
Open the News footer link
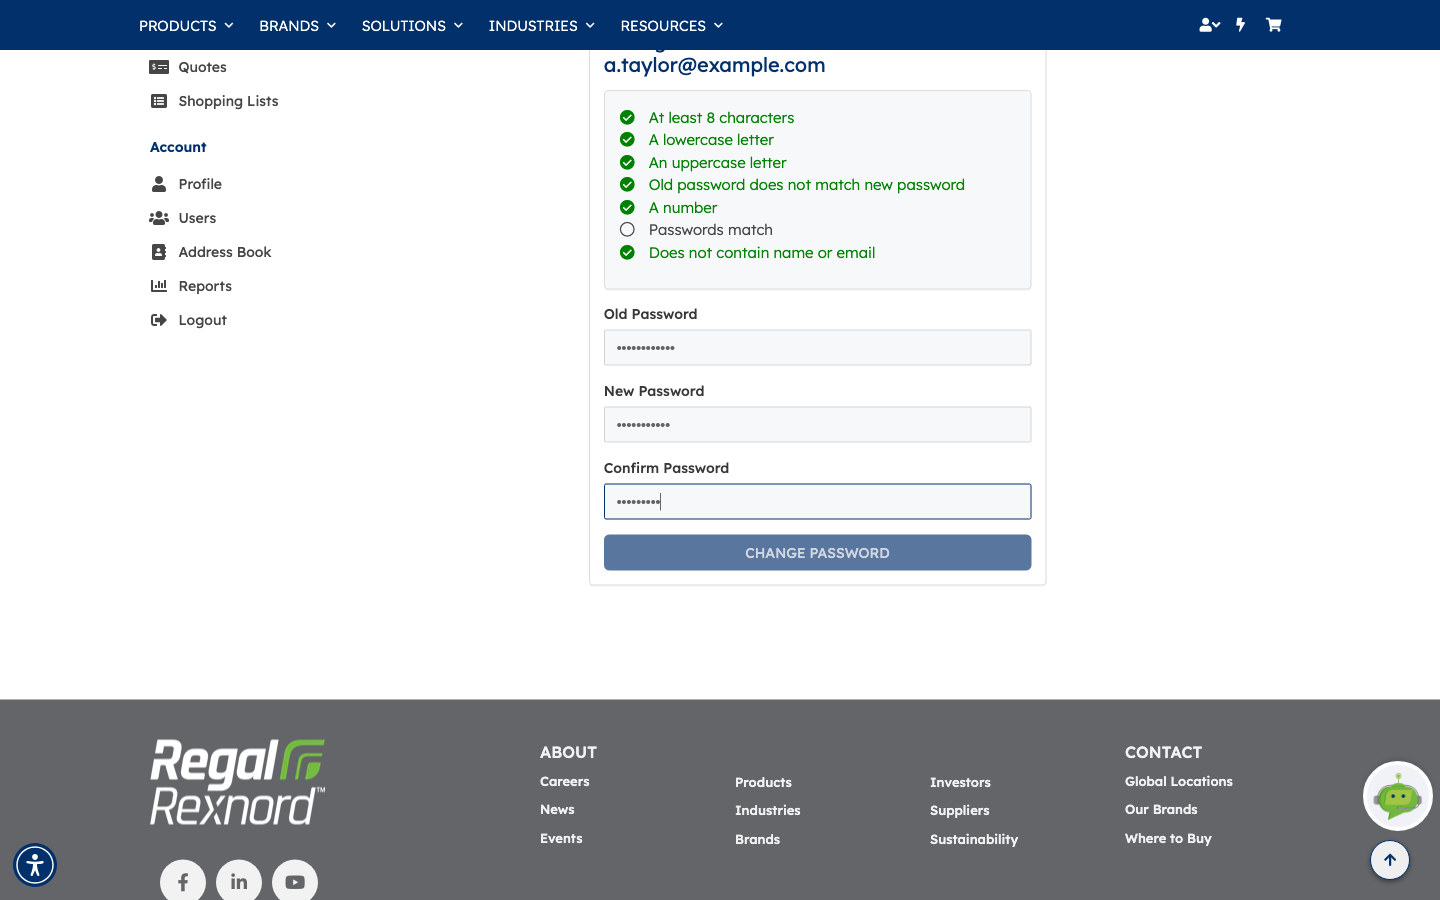557,810
